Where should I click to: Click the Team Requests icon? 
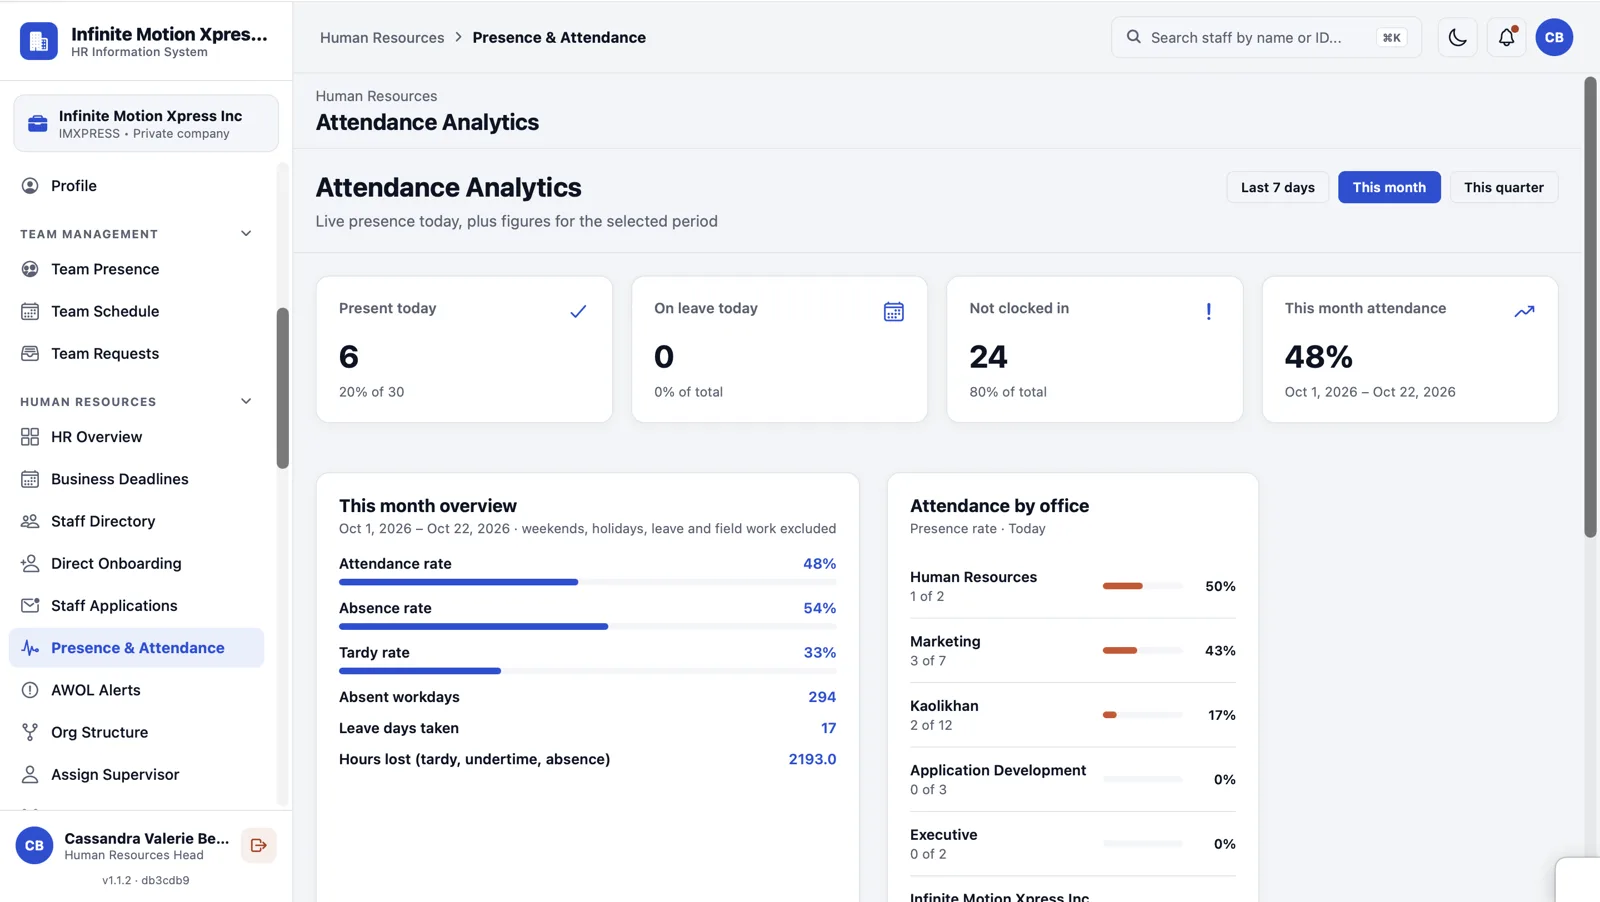(30, 353)
